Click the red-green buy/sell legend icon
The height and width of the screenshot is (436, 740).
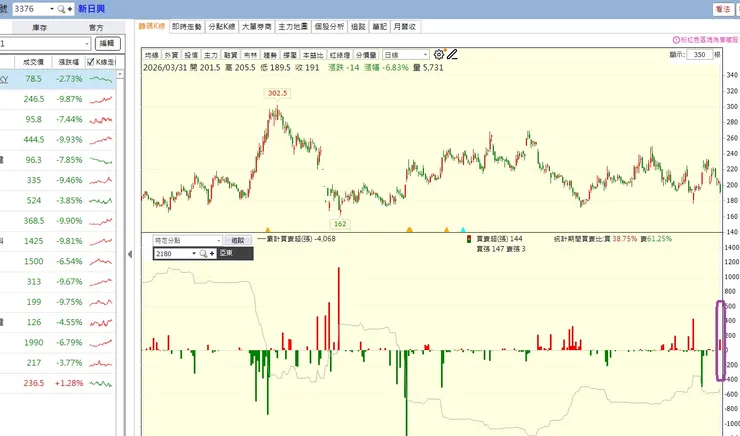pos(469,239)
